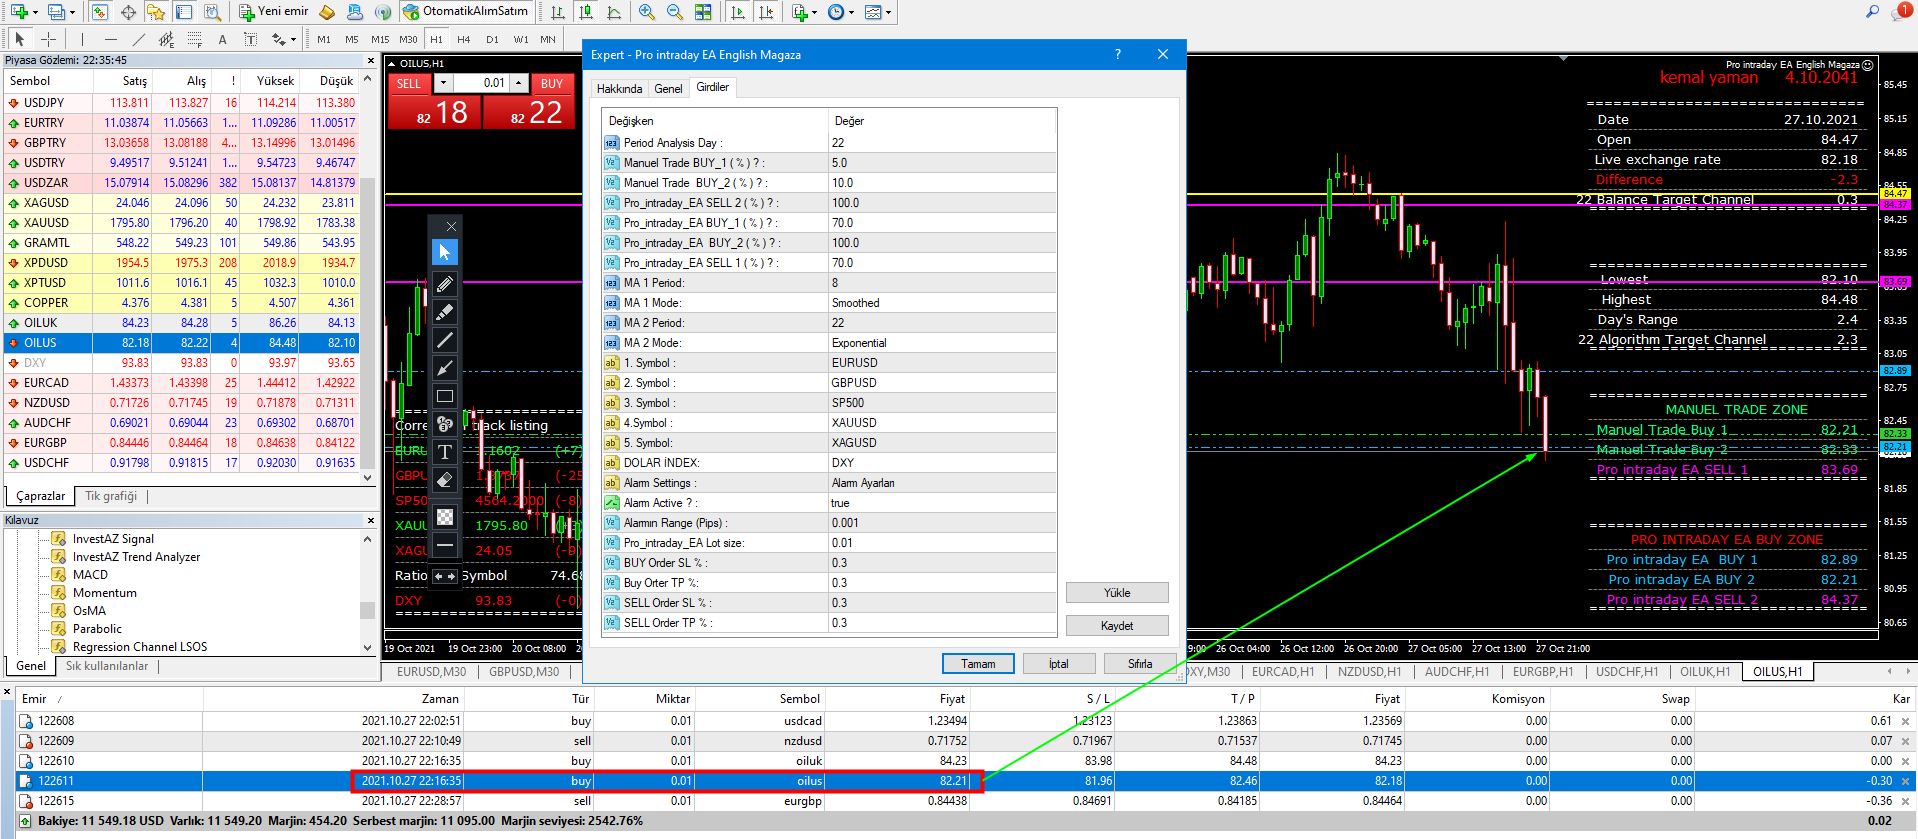Toggle the Terminal window icon

pyautogui.click(x=184, y=12)
